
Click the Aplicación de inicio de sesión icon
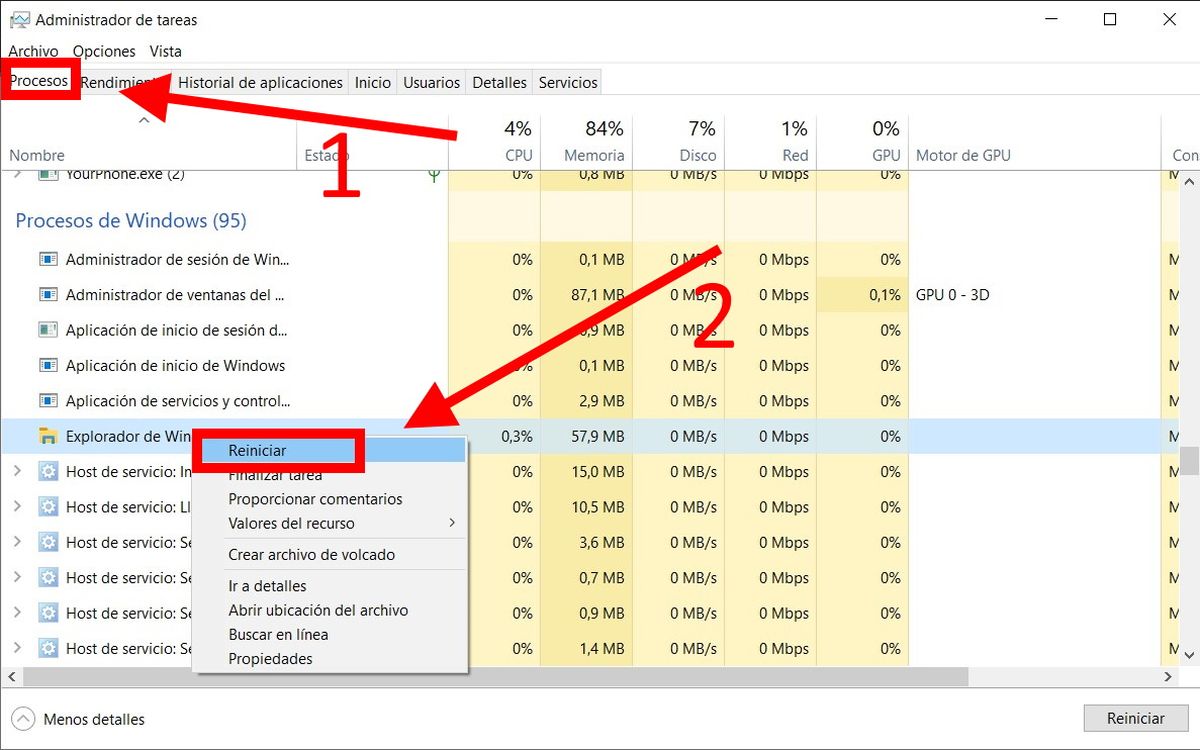tap(48, 330)
